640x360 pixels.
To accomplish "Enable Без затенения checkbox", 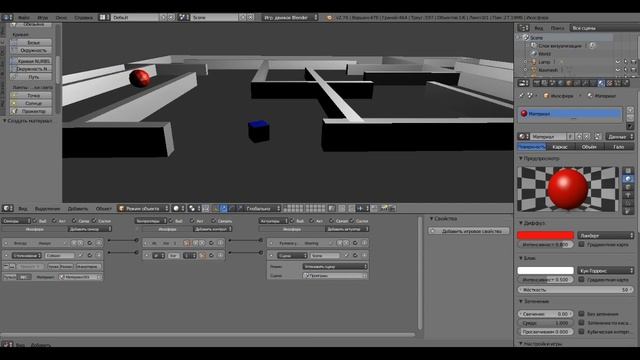I will click(582, 314).
